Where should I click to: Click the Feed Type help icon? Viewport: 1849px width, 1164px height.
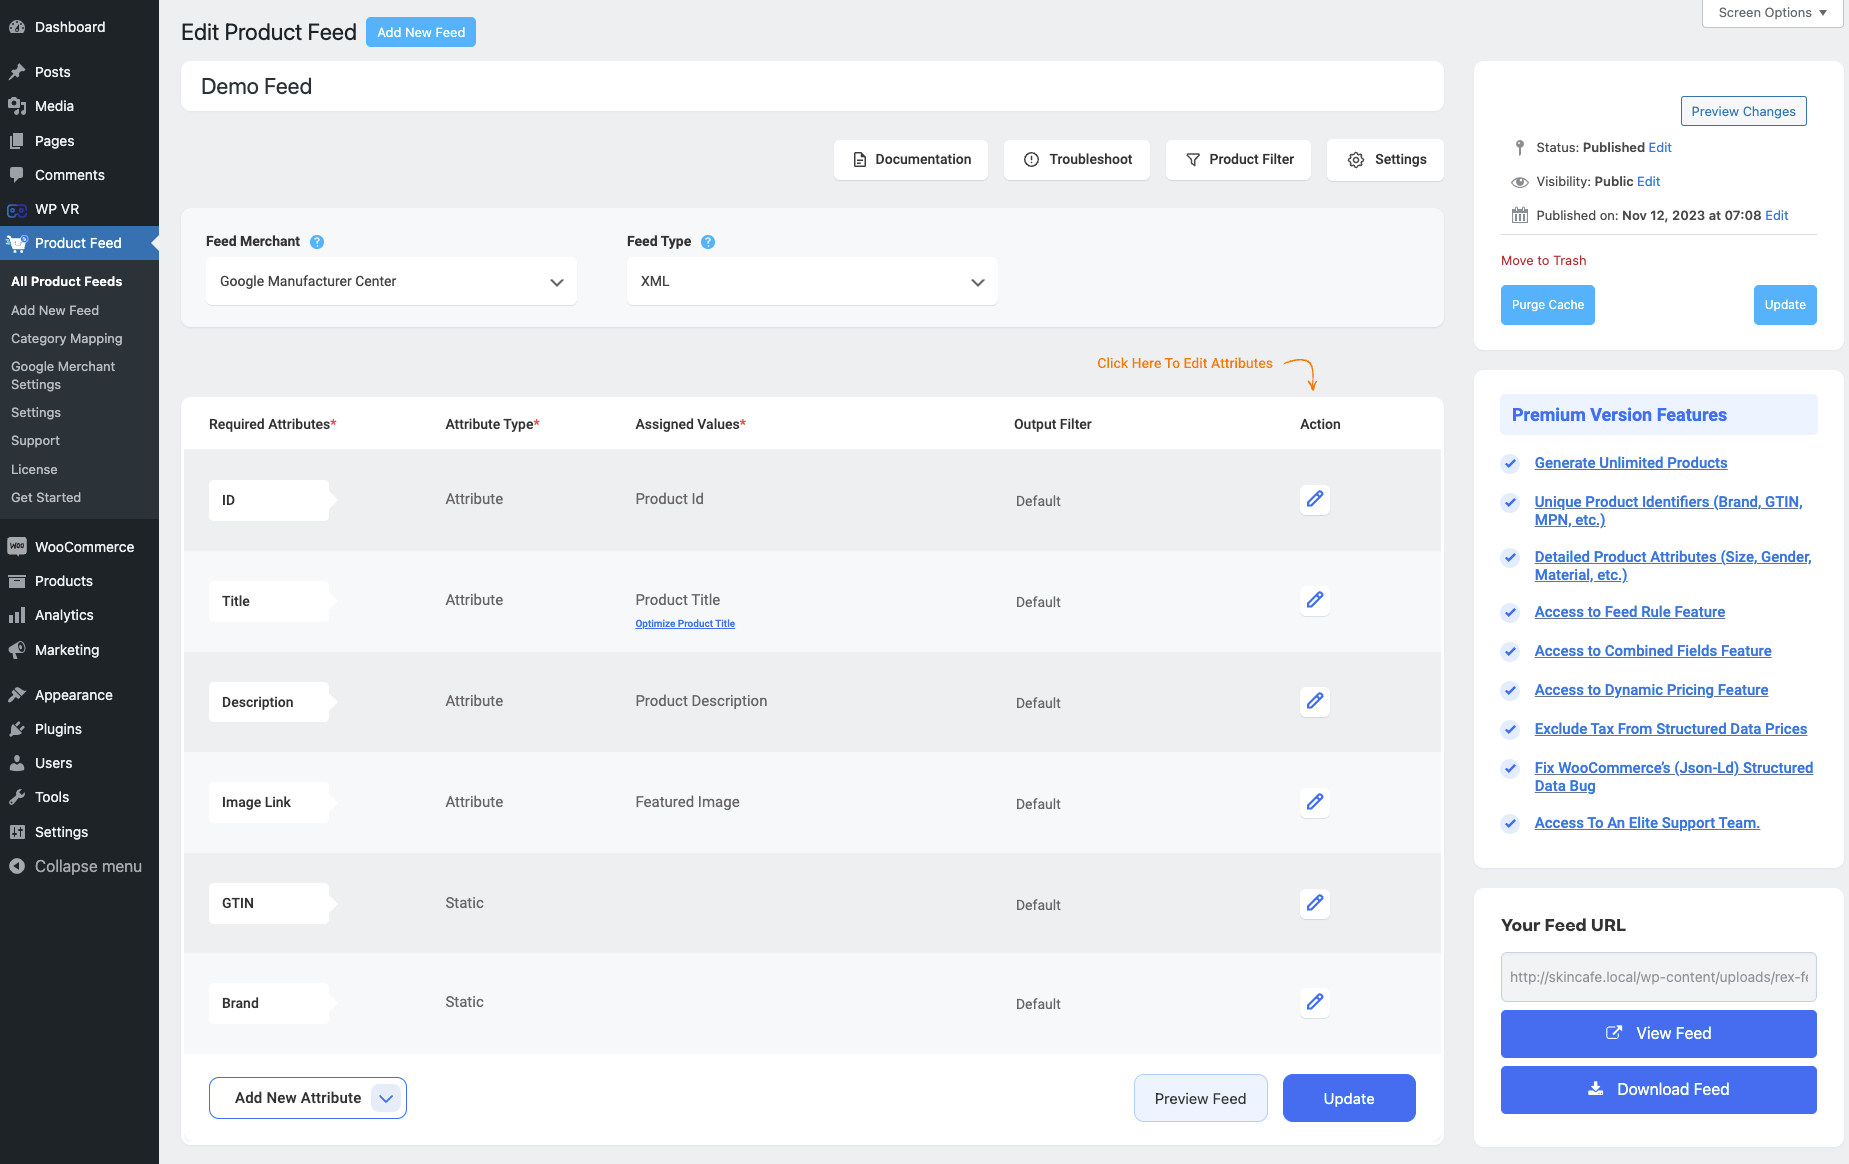pyautogui.click(x=708, y=242)
